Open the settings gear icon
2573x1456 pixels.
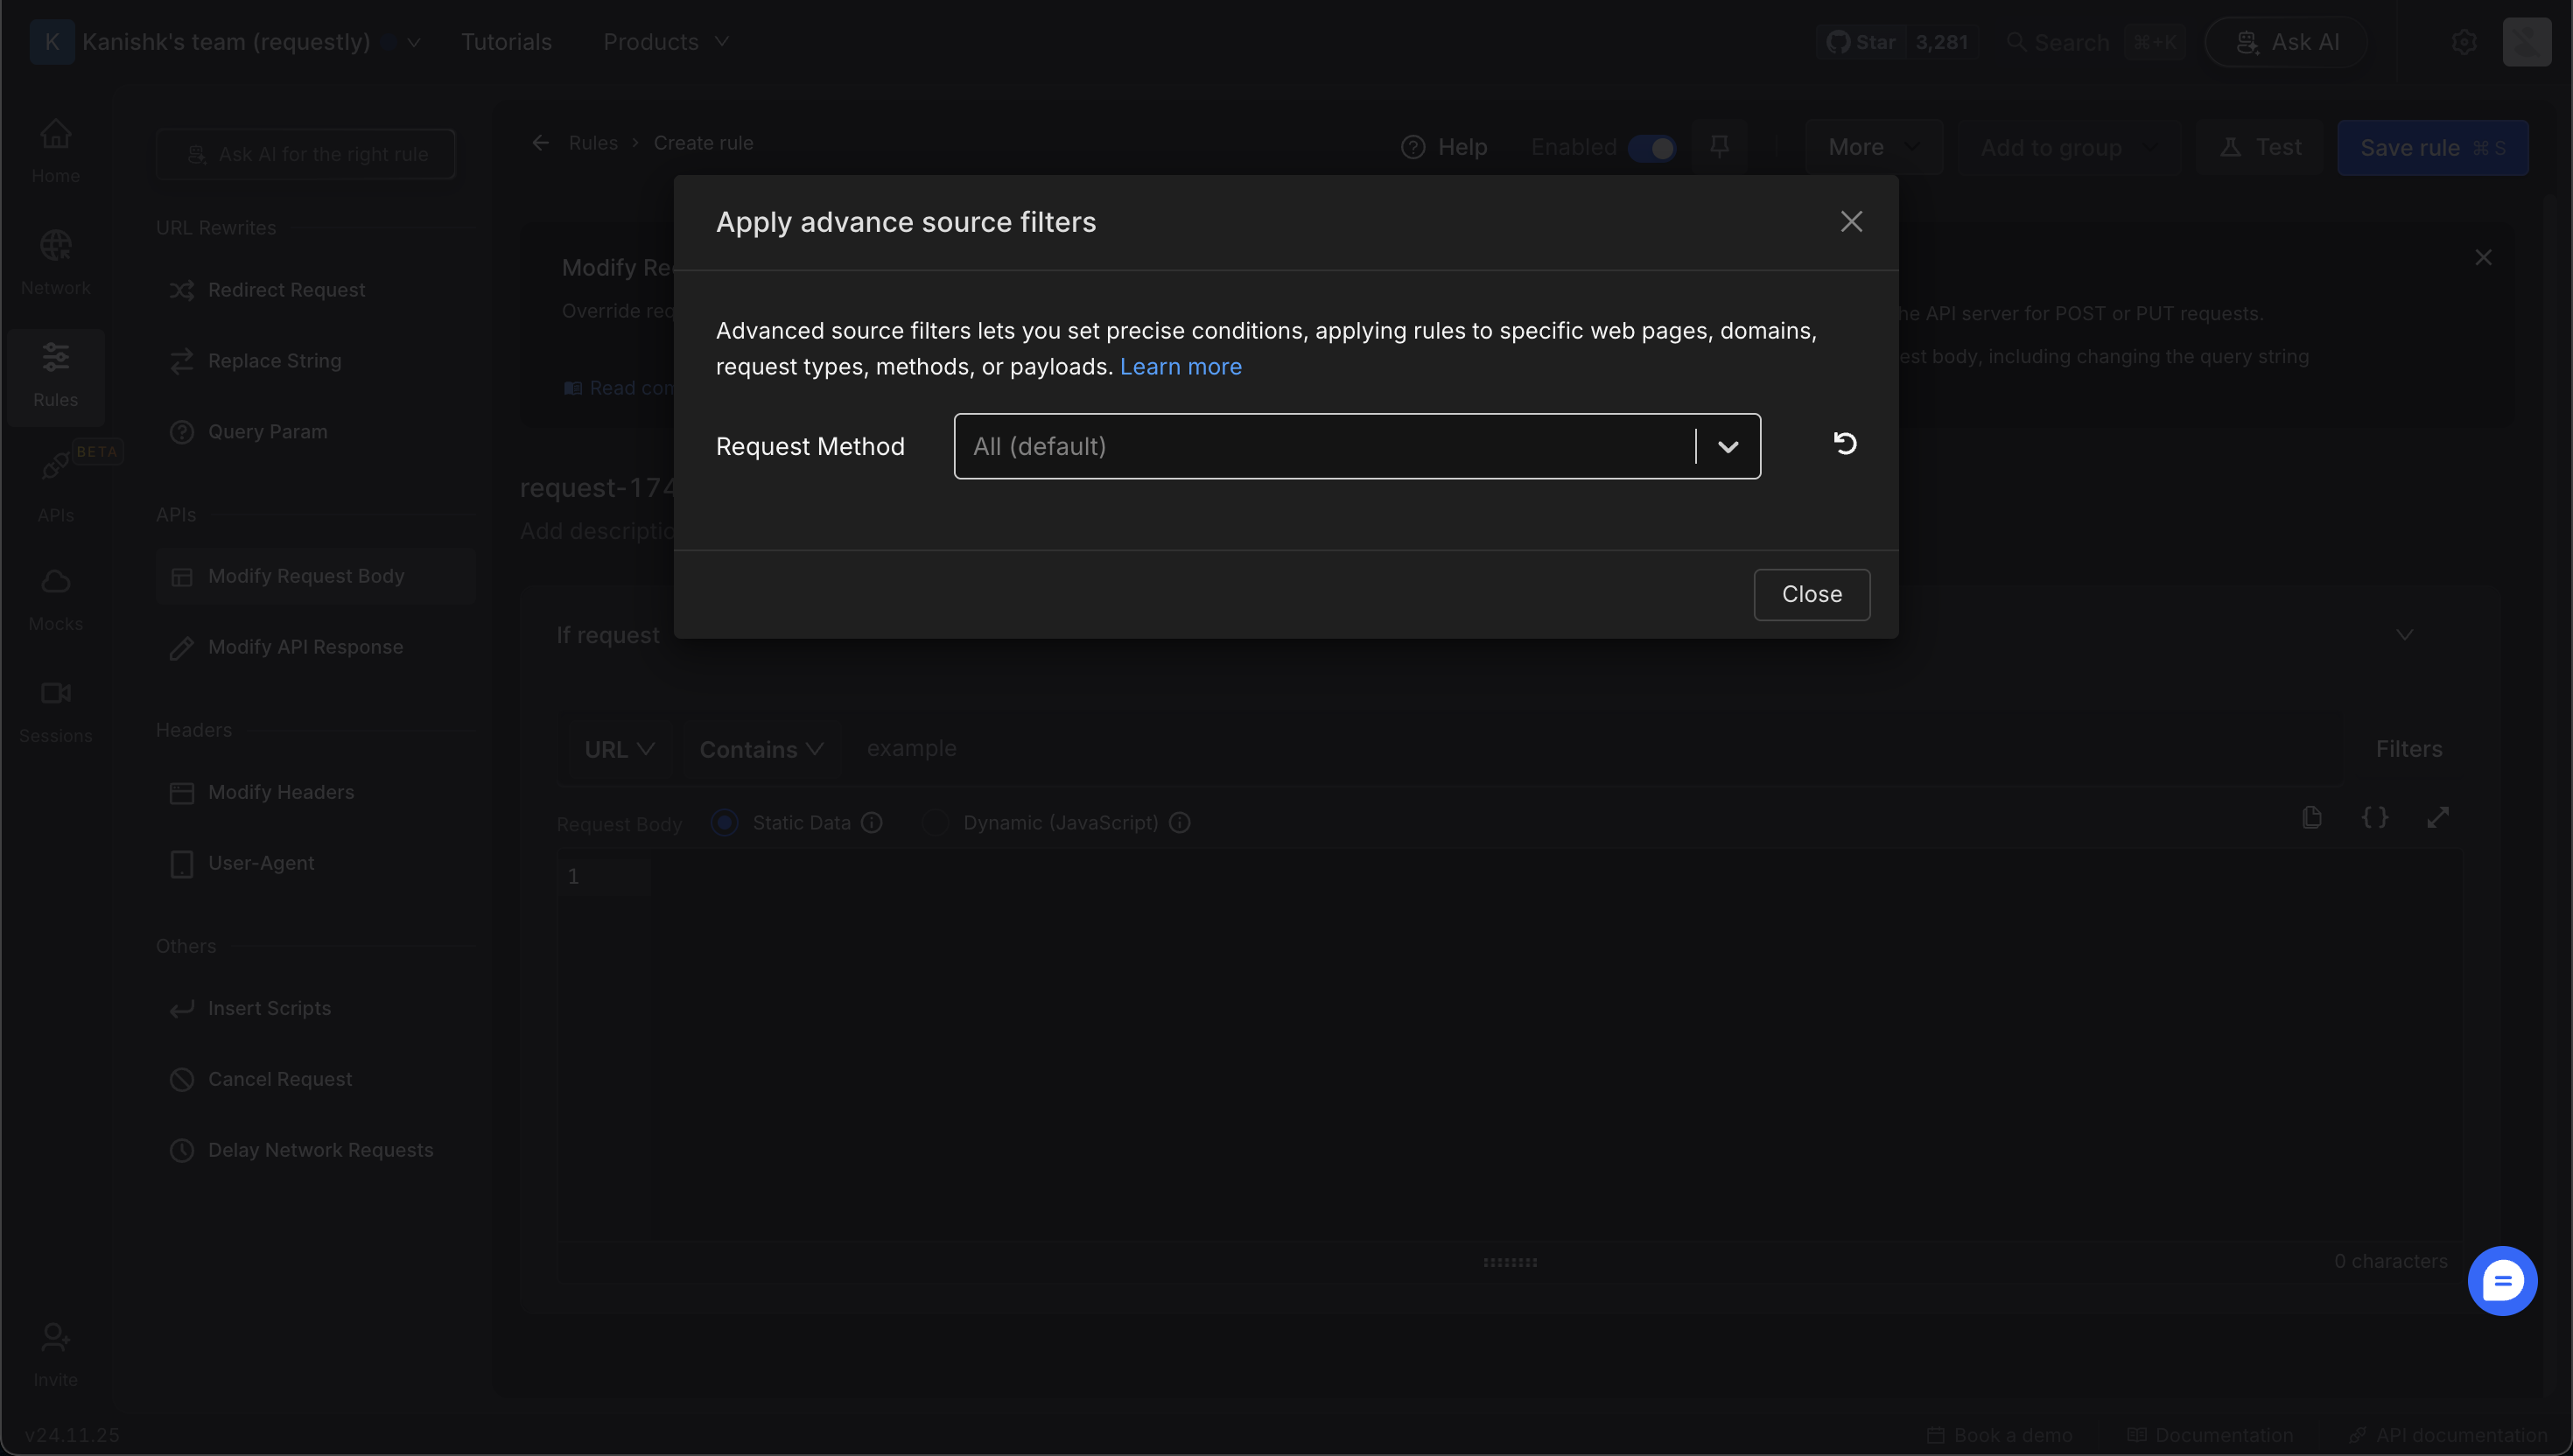[2464, 42]
